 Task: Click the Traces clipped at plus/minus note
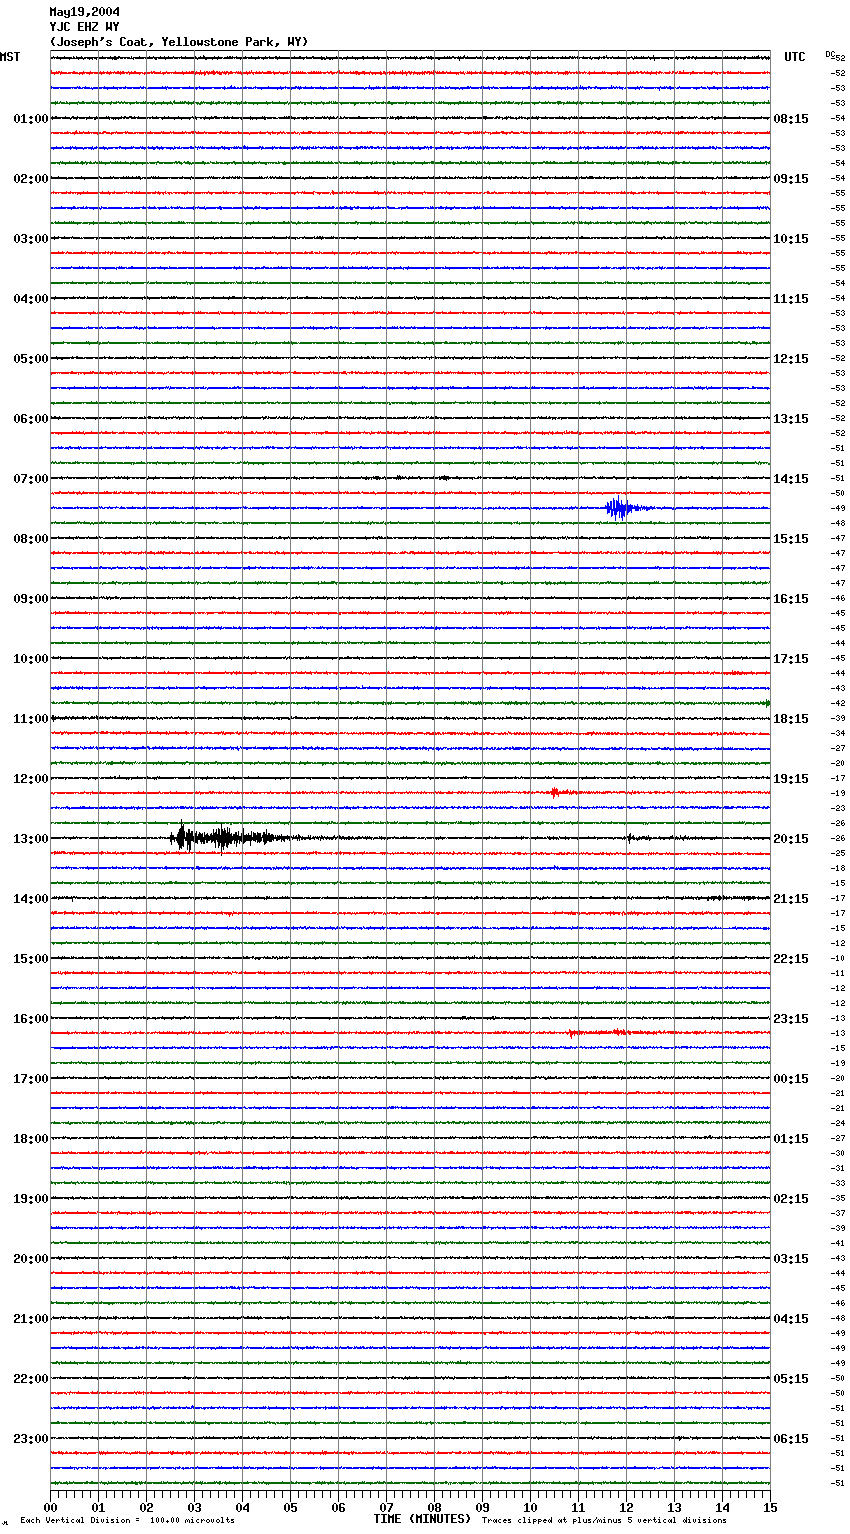604,1521
